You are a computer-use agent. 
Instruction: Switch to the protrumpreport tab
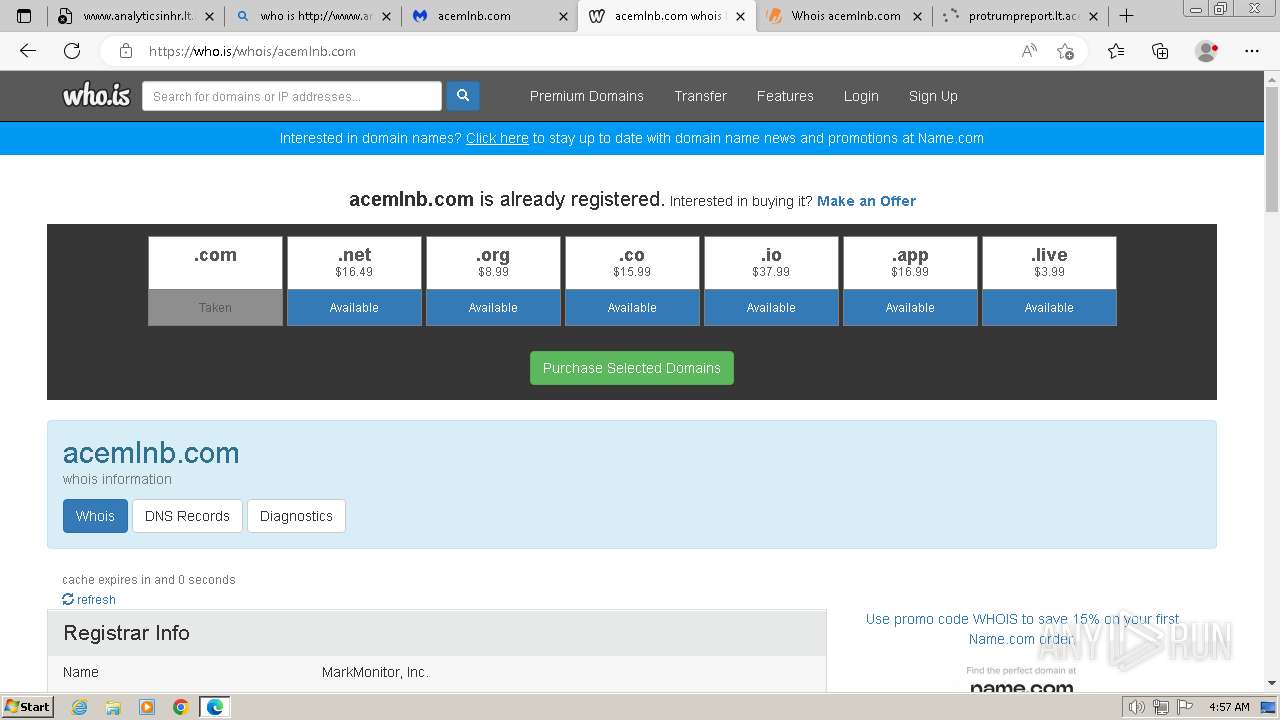(x=1020, y=16)
